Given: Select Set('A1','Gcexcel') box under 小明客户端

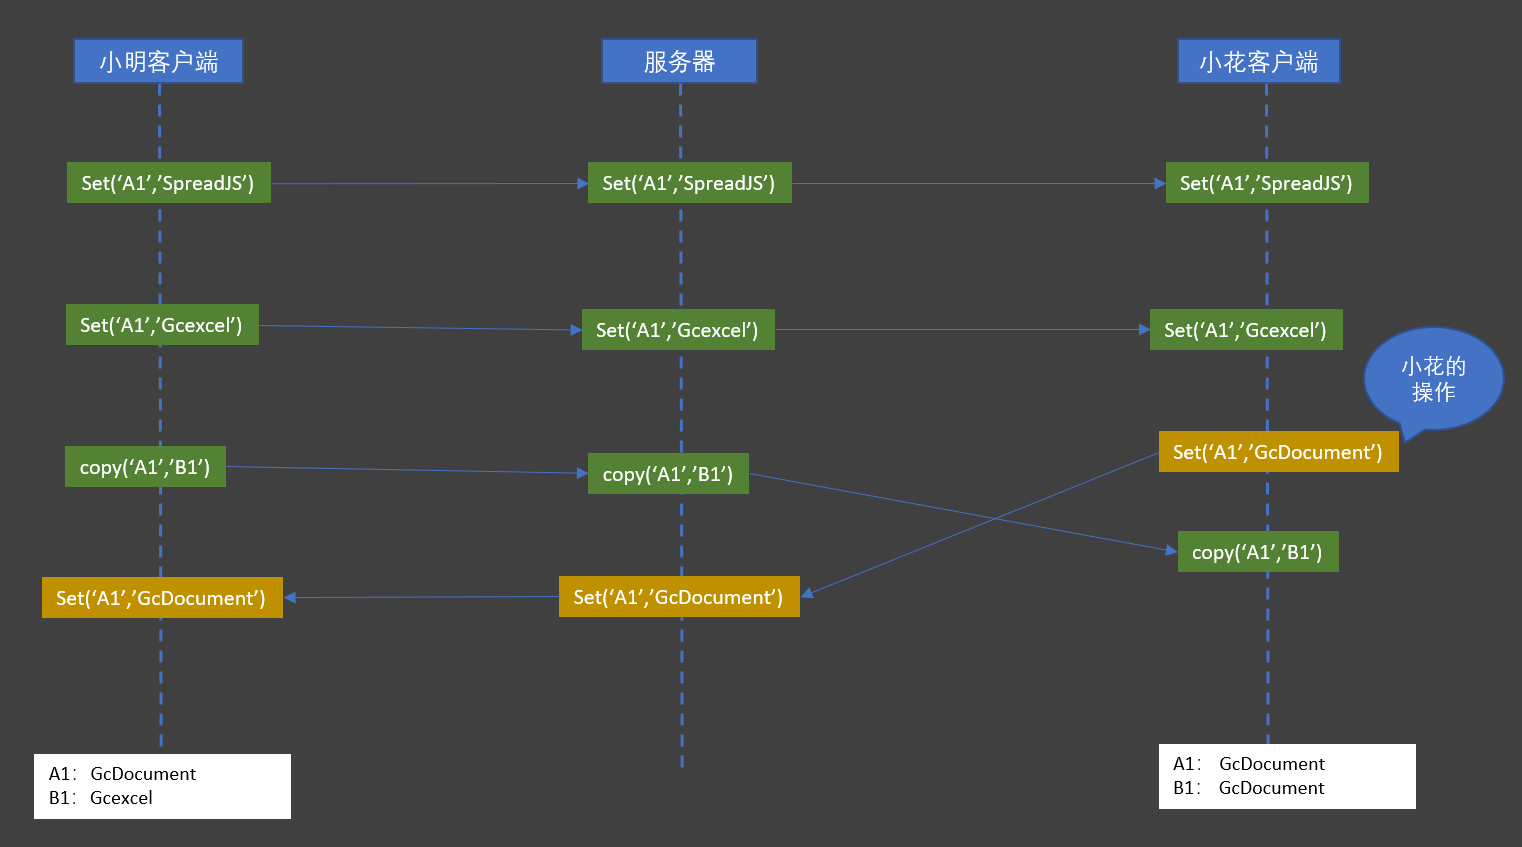Looking at the screenshot, I should [x=162, y=325].
